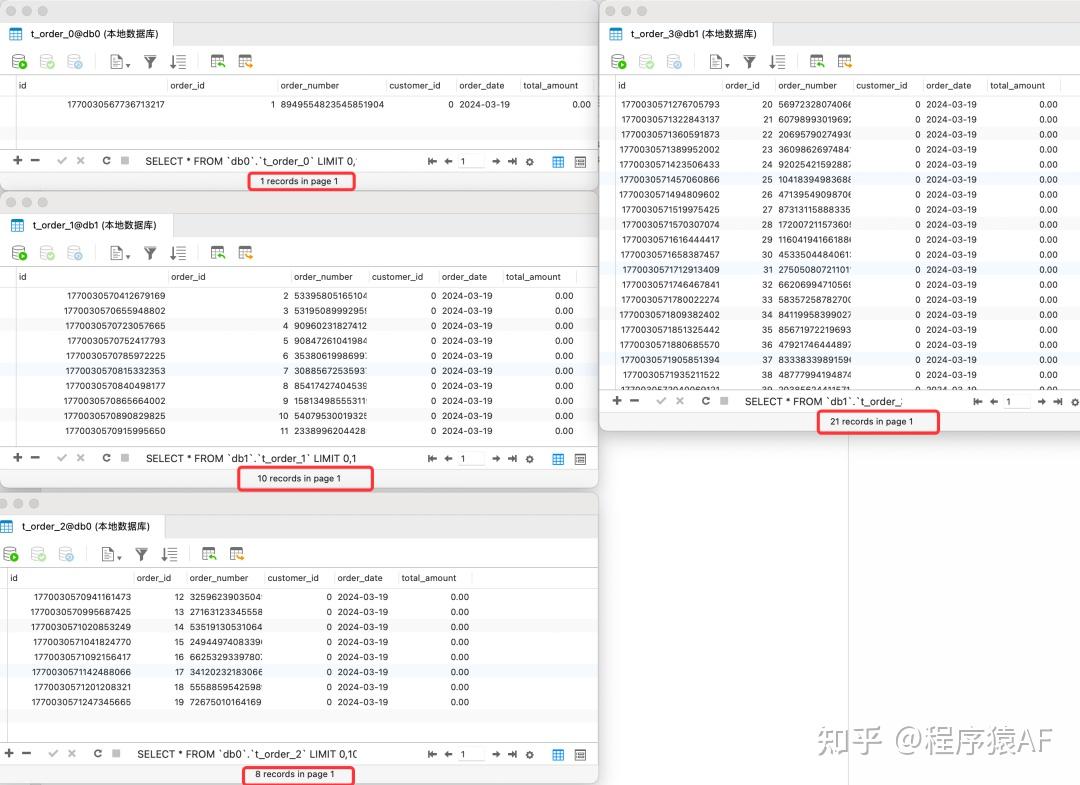The height and width of the screenshot is (785, 1080).
Task: Select the Import Data icon in t_order_0 window
Action: (218, 61)
